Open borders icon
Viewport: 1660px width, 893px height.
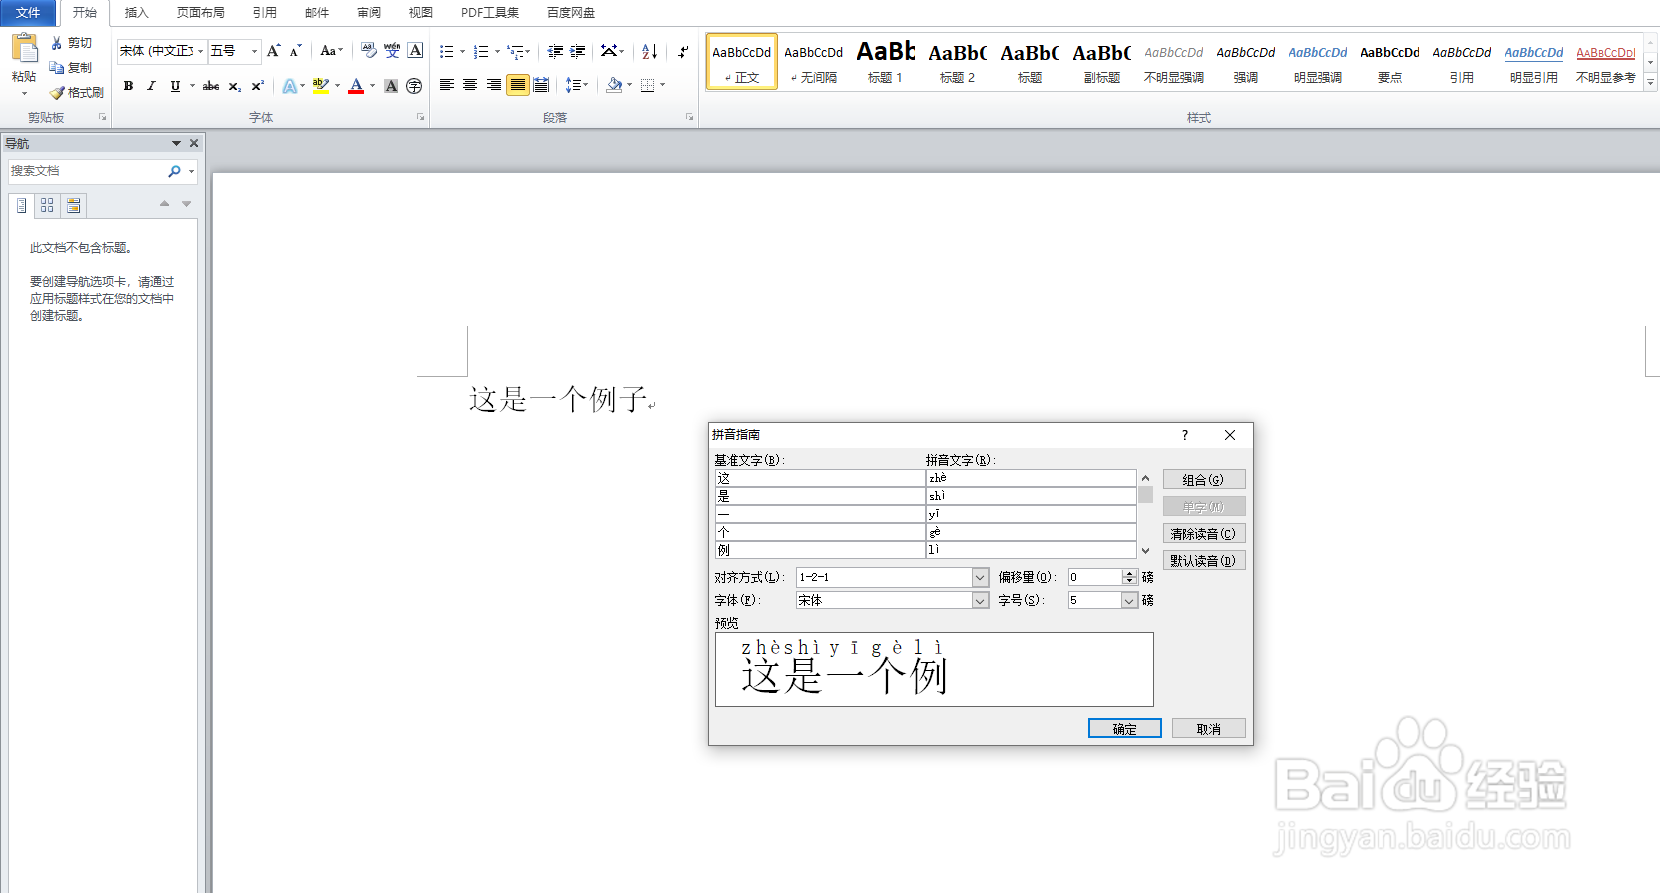[648, 85]
